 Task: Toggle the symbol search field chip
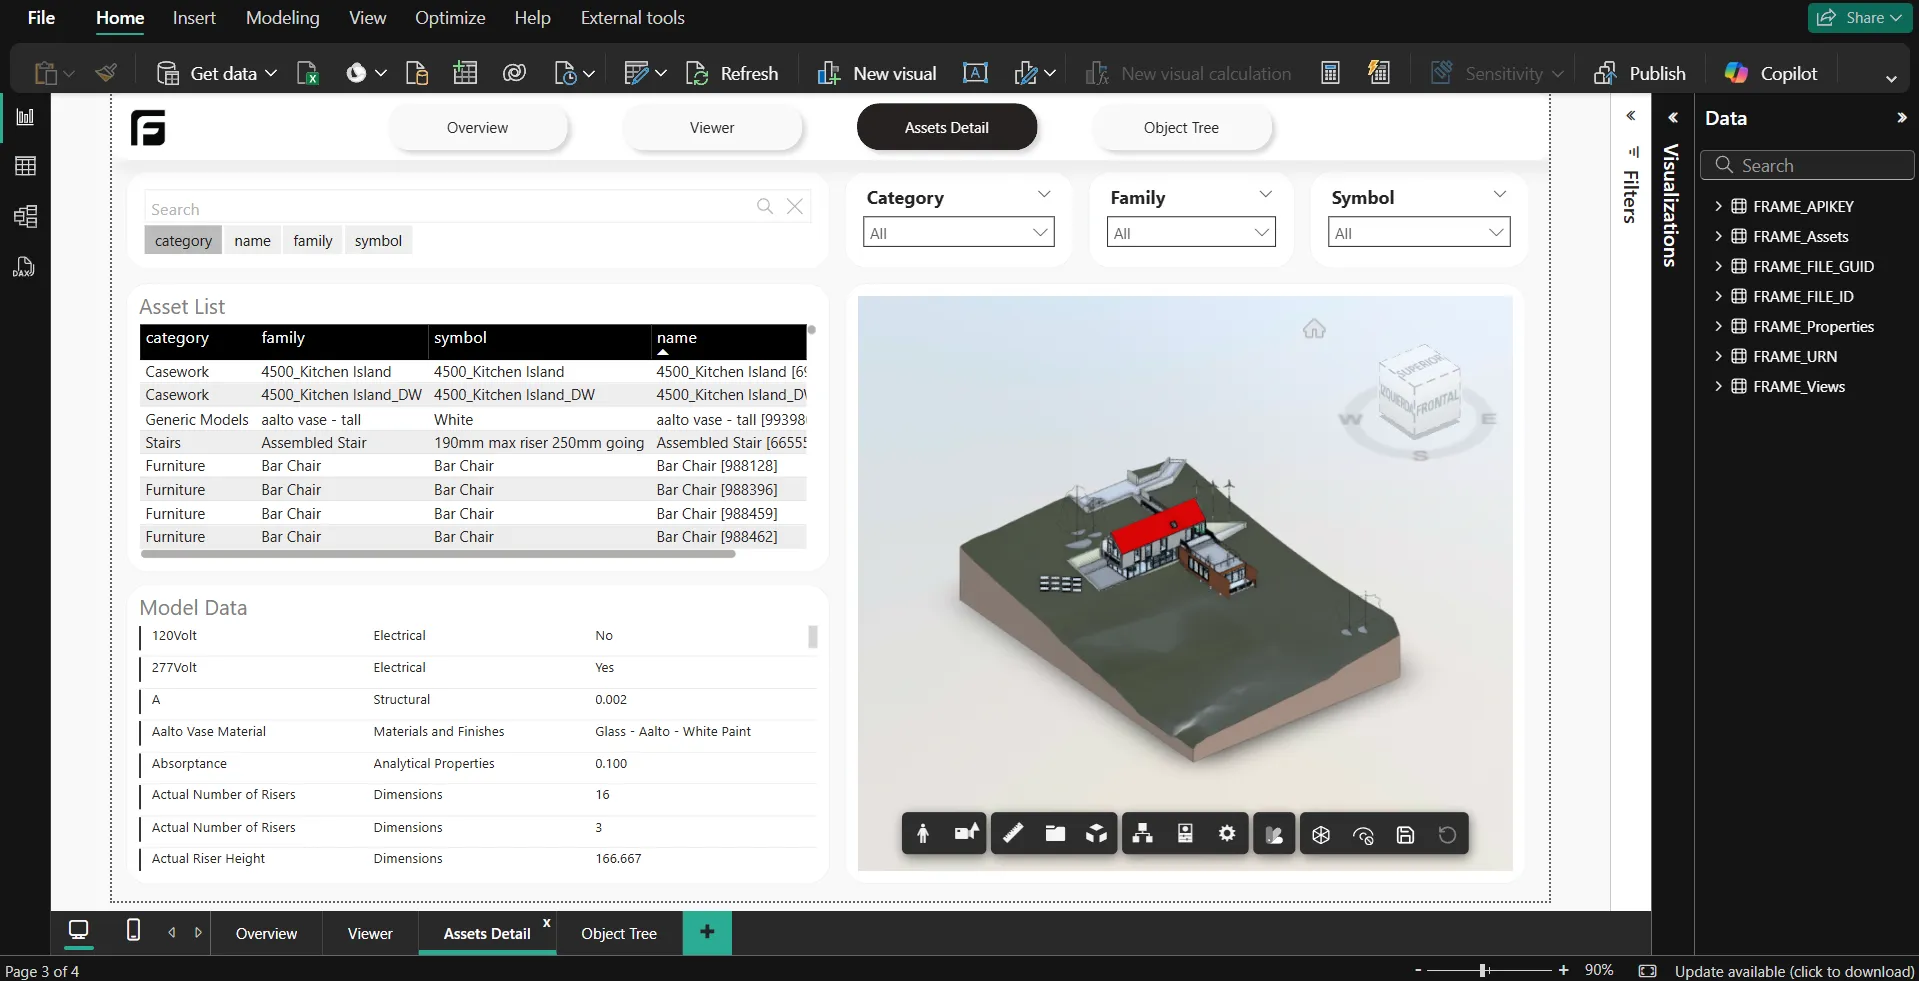point(378,241)
